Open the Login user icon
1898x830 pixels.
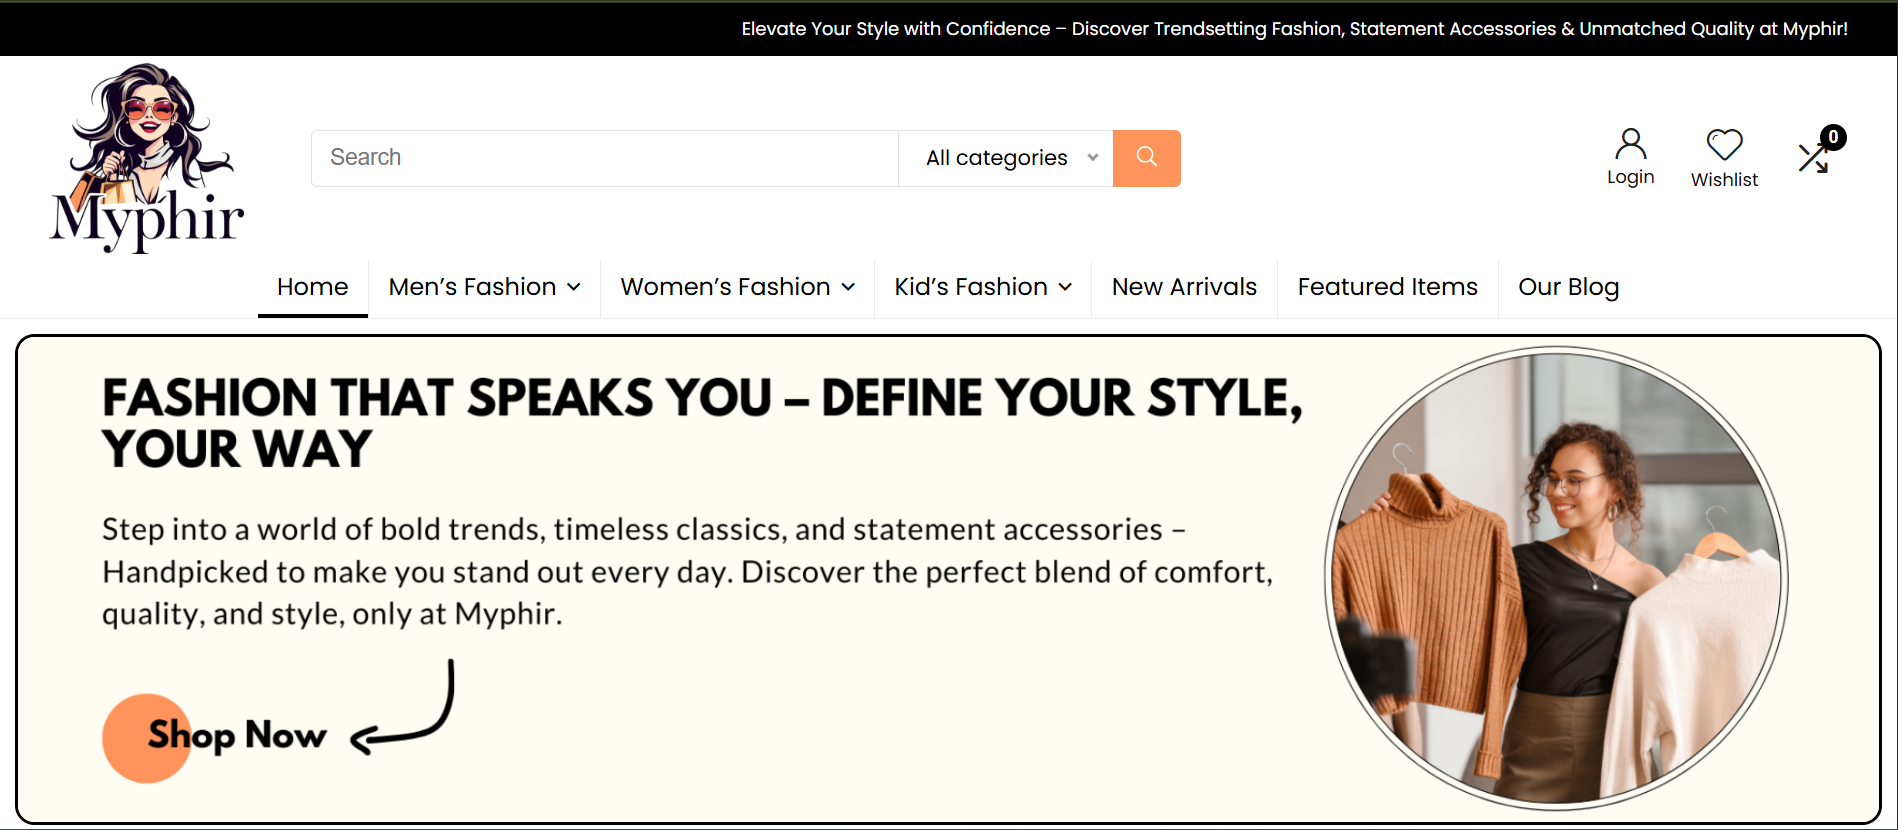pyautogui.click(x=1630, y=145)
